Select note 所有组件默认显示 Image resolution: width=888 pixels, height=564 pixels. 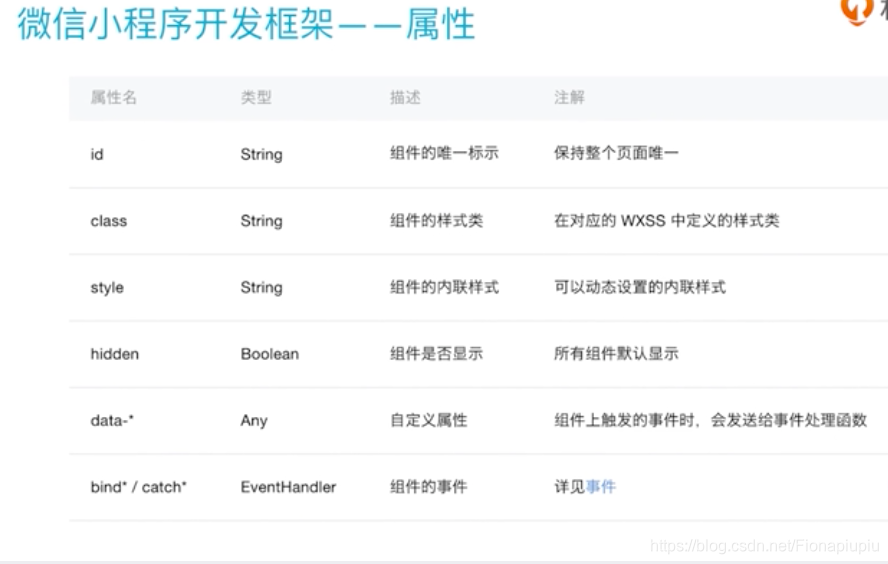point(616,353)
